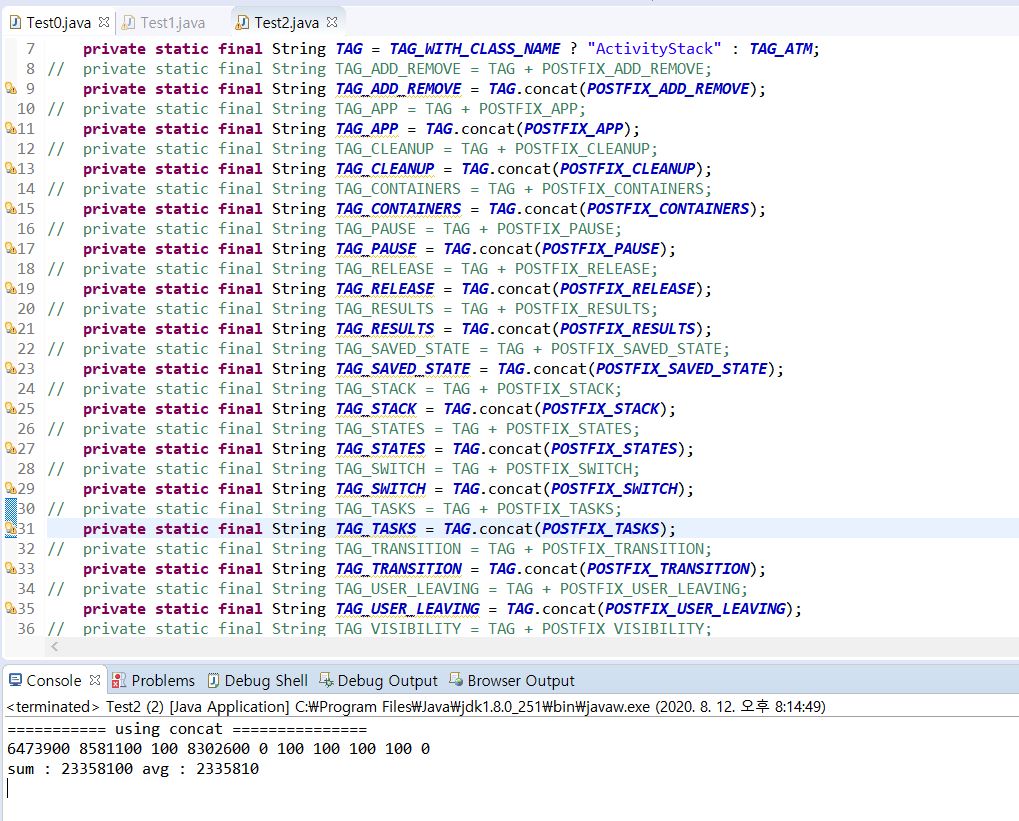1019x821 pixels.
Task: Click the Java file icon on Test2.java tab
Action: [x=242, y=23]
